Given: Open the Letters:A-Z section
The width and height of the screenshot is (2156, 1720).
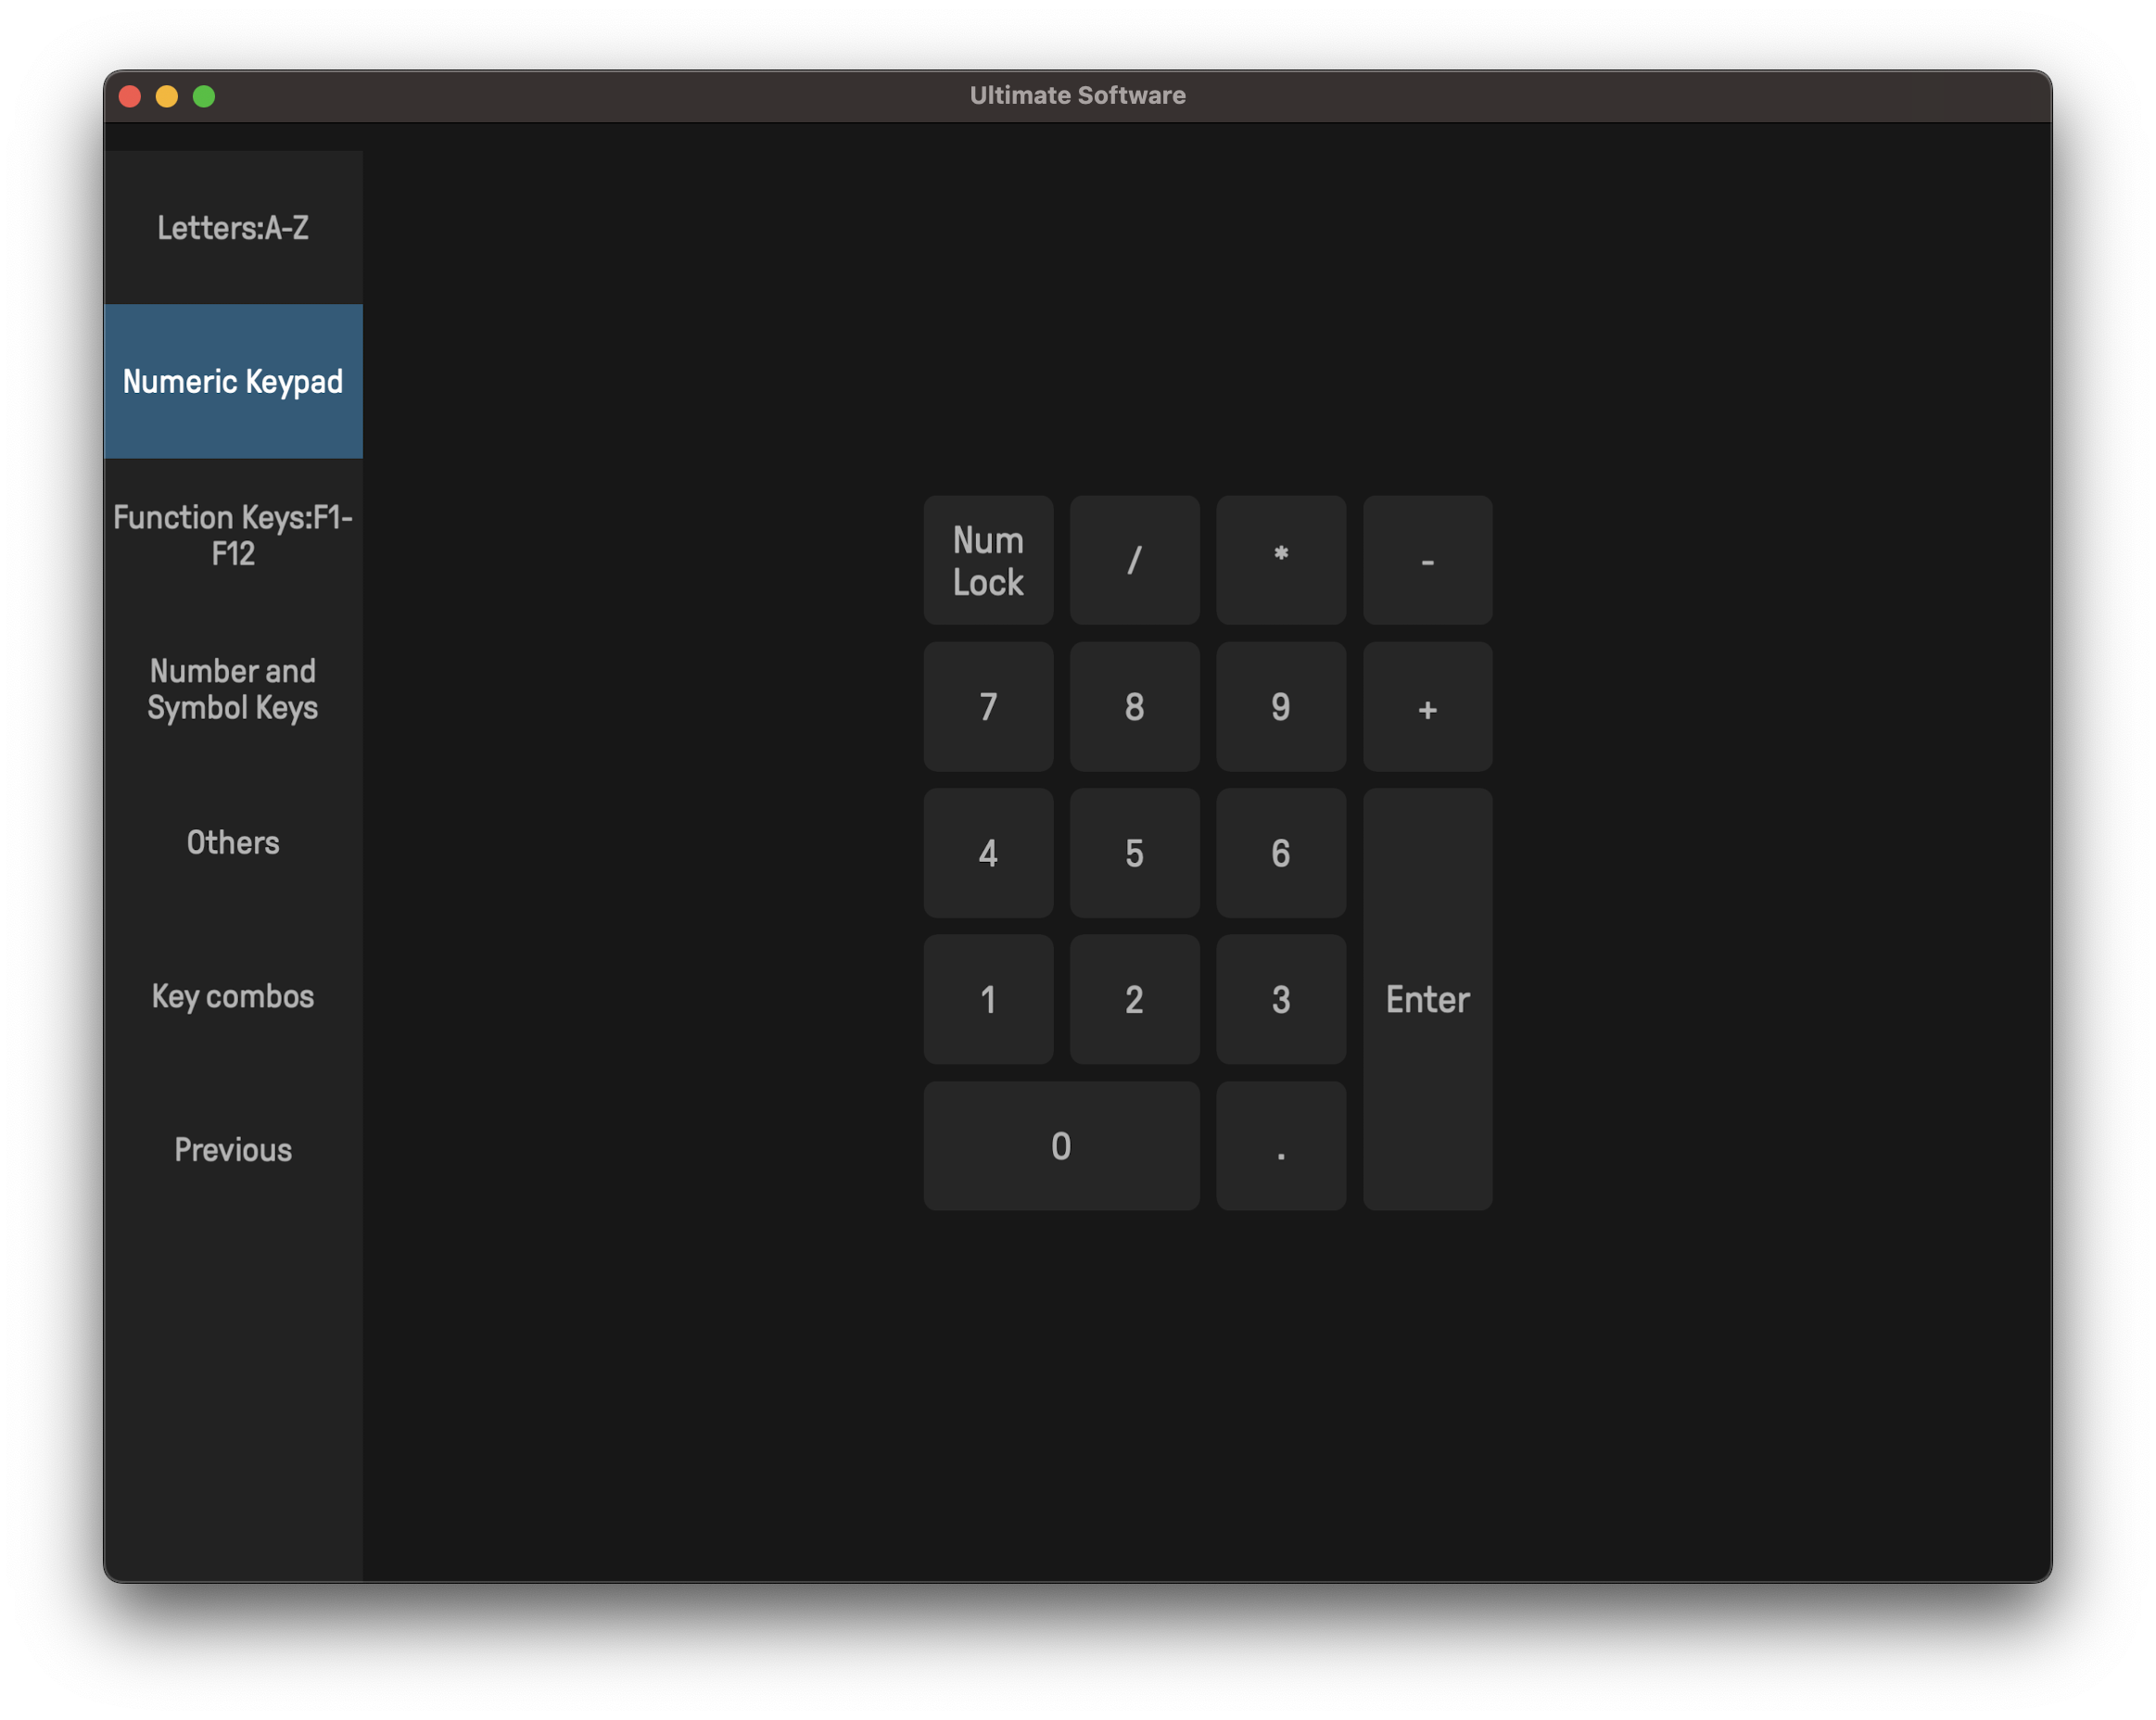Looking at the screenshot, I should coord(233,228).
